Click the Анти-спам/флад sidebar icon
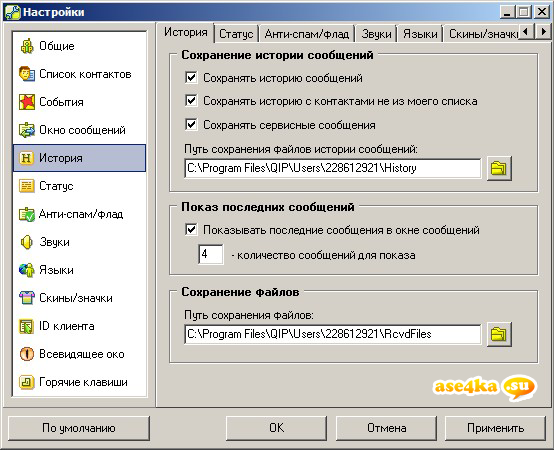 click(x=27, y=214)
